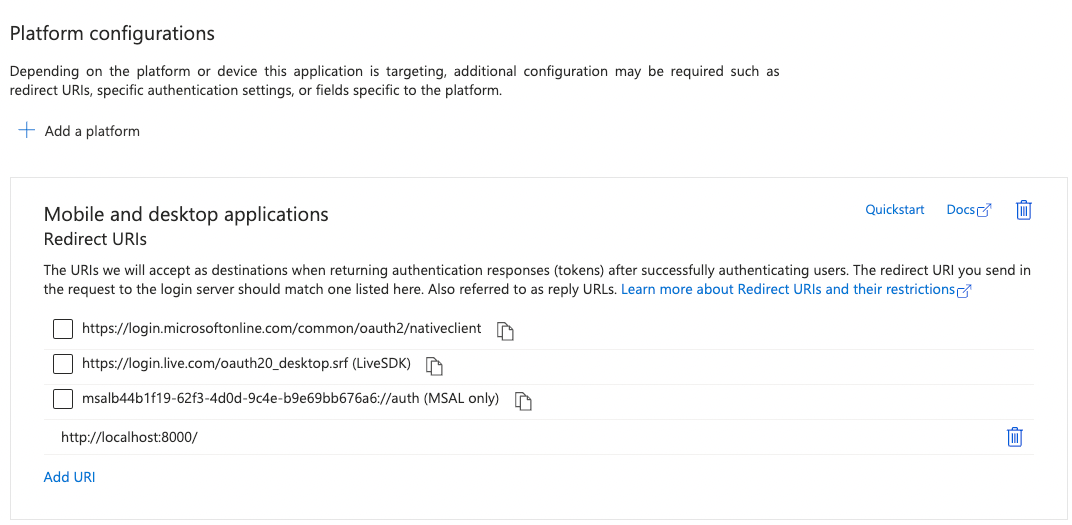
Task: Delete the Mobile and desktop applications platform
Action: pos(1023,210)
